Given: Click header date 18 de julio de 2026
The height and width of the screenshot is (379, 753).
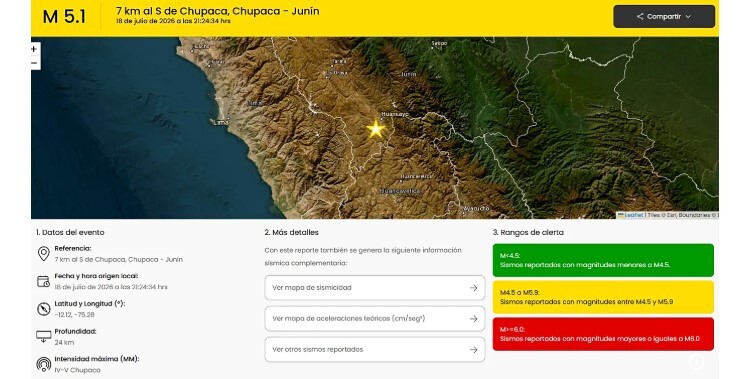Looking at the screenshot, I should tap(173, 21).
